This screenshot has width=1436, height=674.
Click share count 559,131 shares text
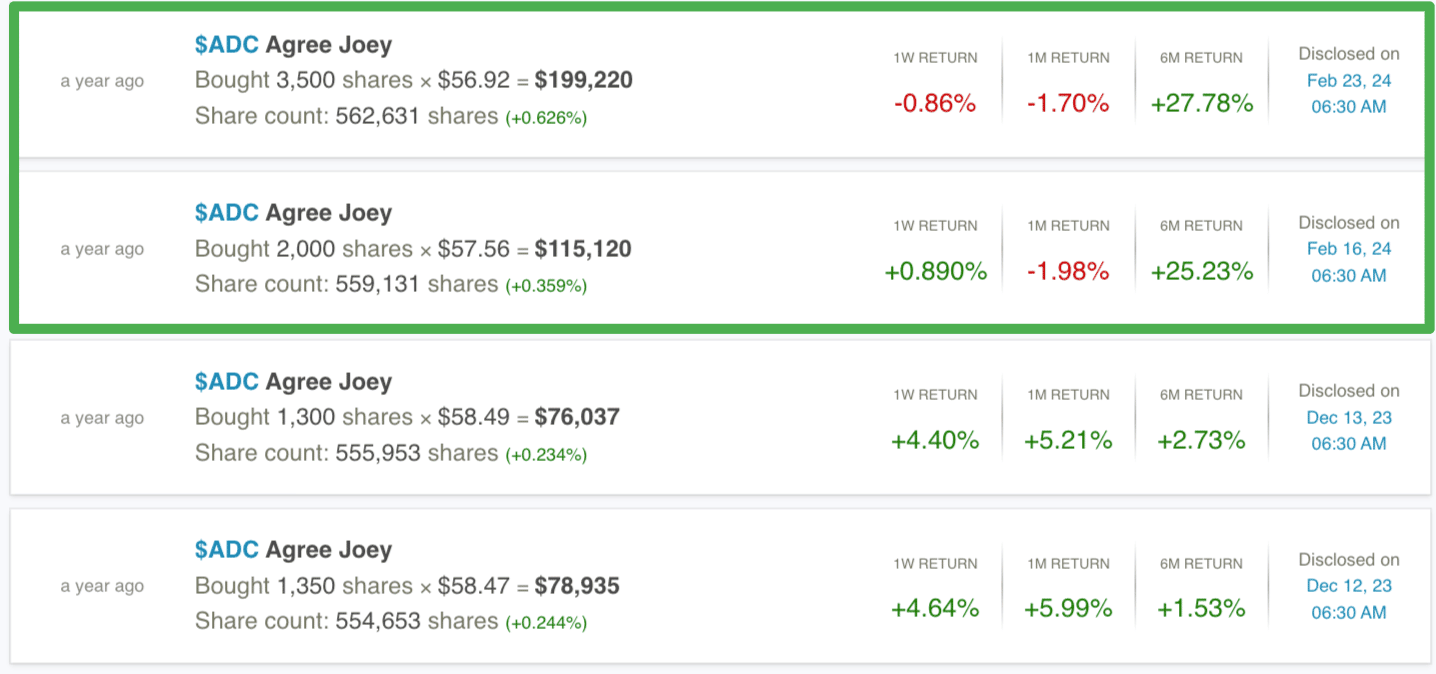click(347, 285)
